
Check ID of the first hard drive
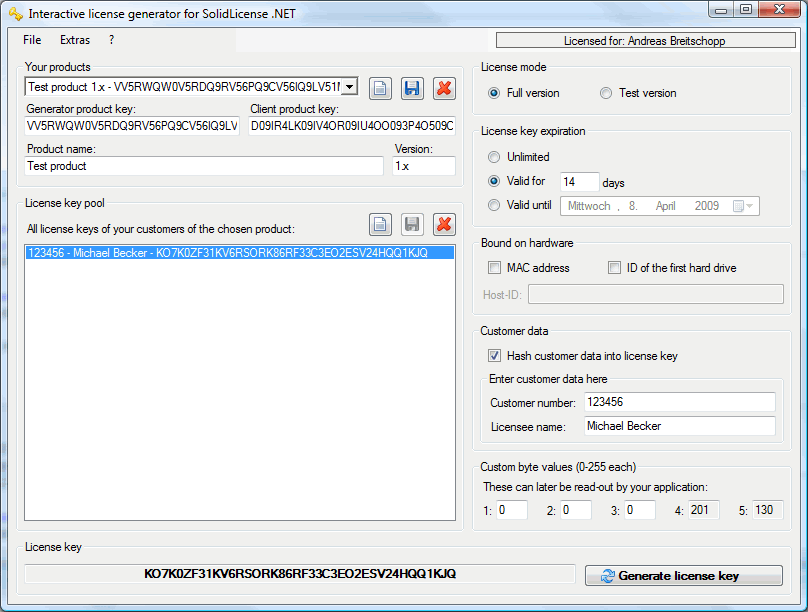[x=615, y=268]
